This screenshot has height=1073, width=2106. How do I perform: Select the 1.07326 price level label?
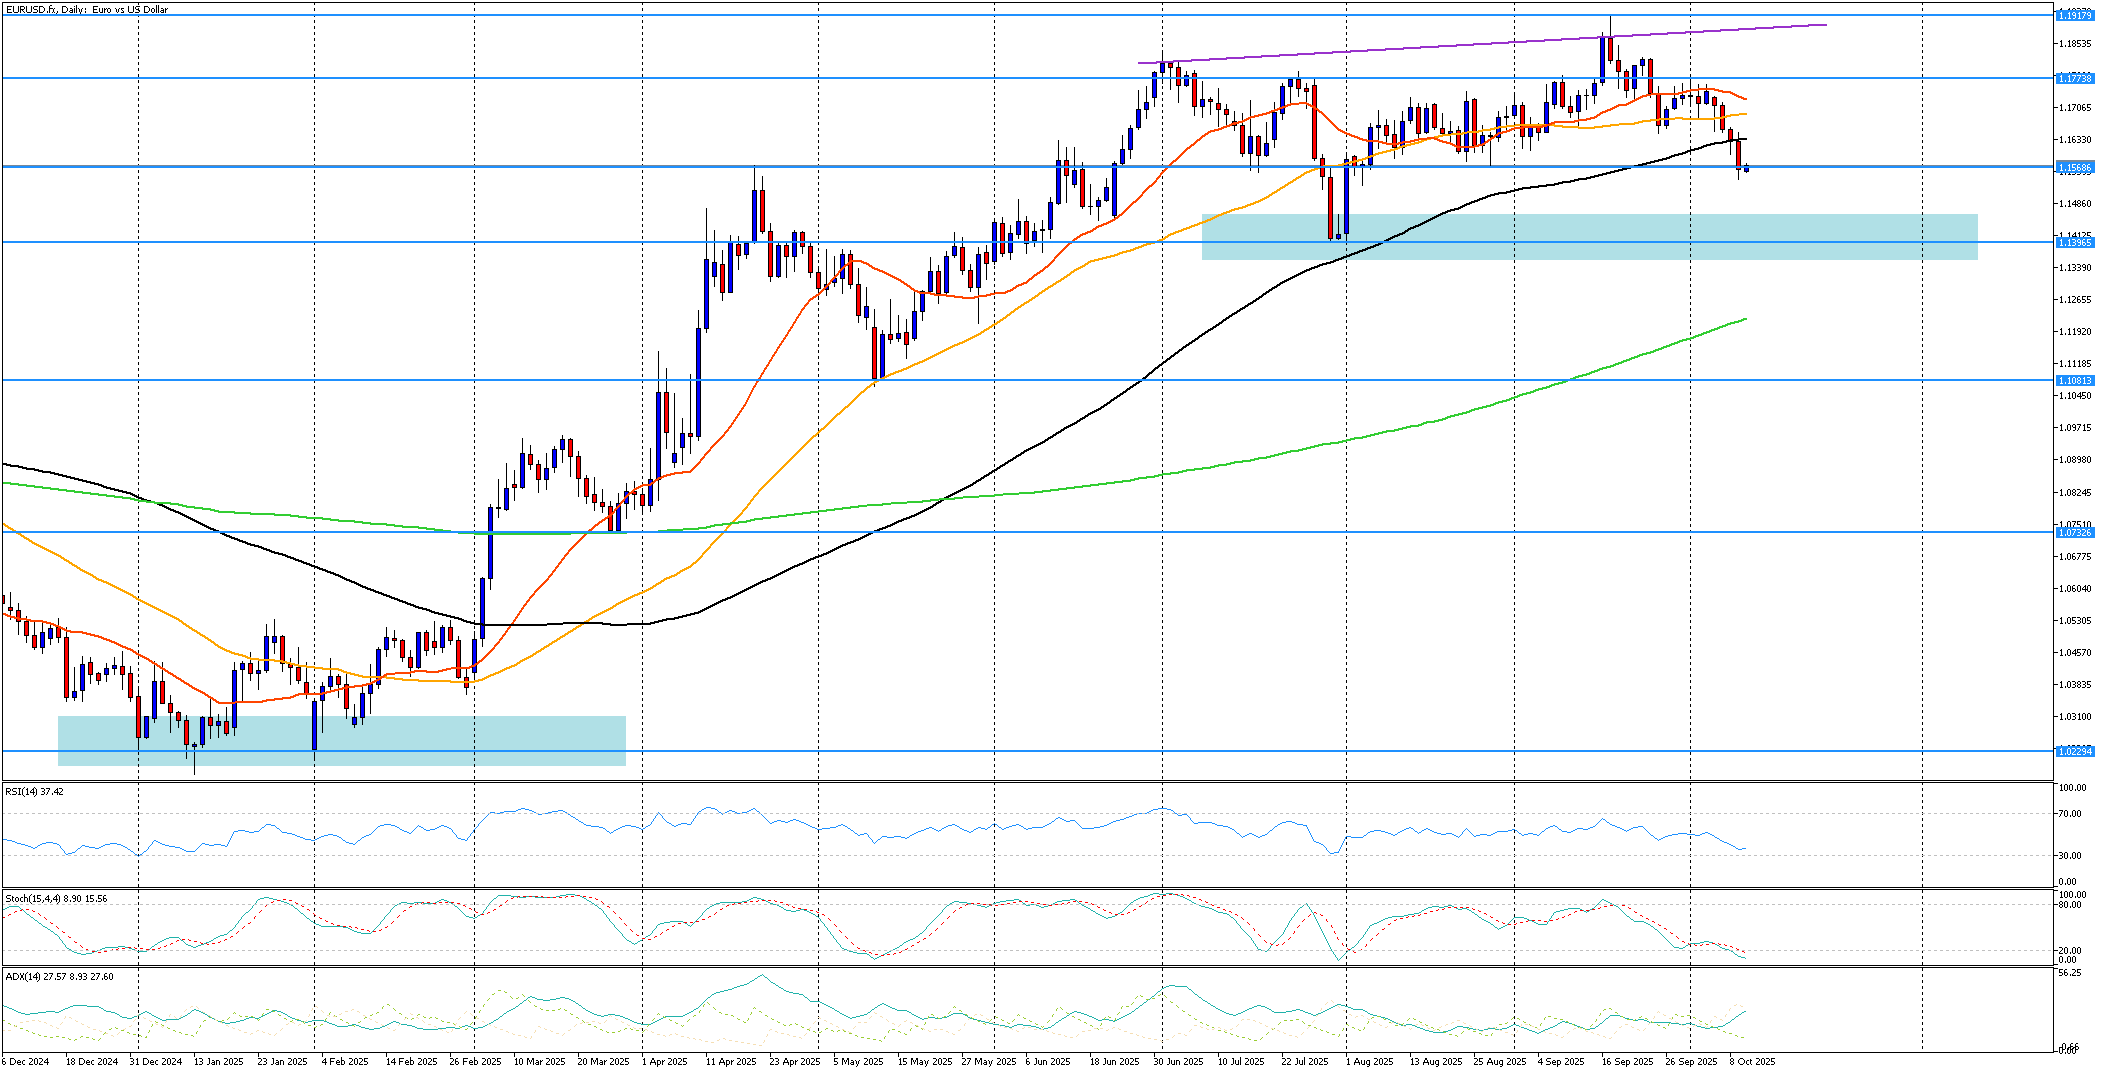pos(2074,532)
